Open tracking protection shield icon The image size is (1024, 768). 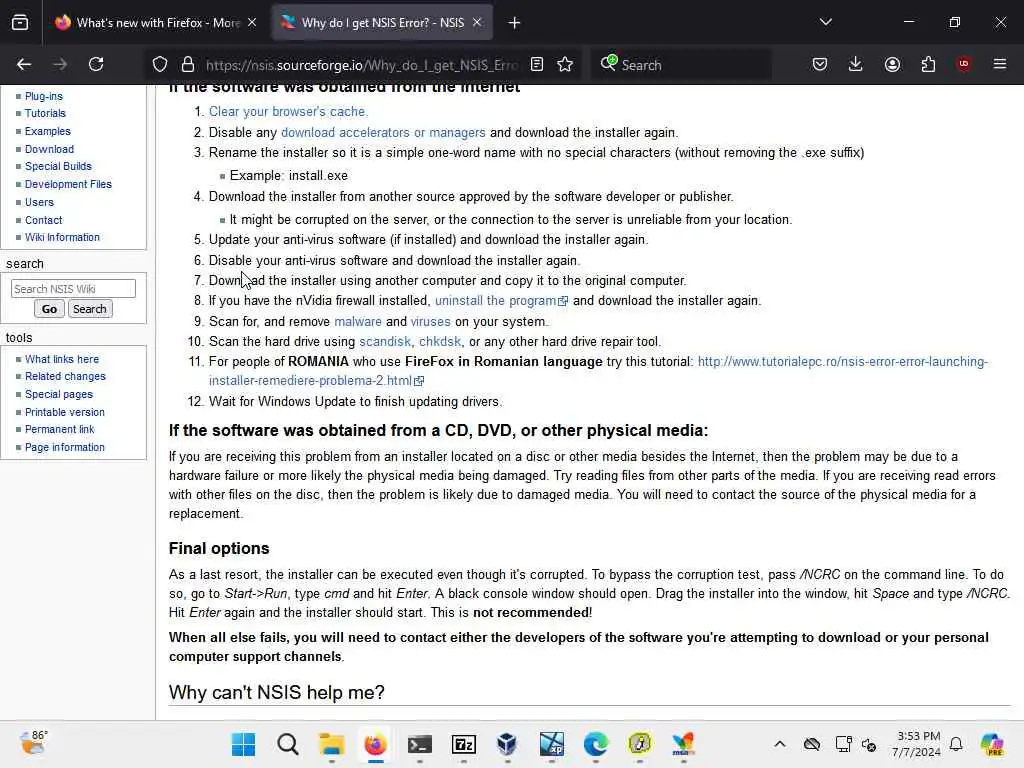click(x=160, y=64)
